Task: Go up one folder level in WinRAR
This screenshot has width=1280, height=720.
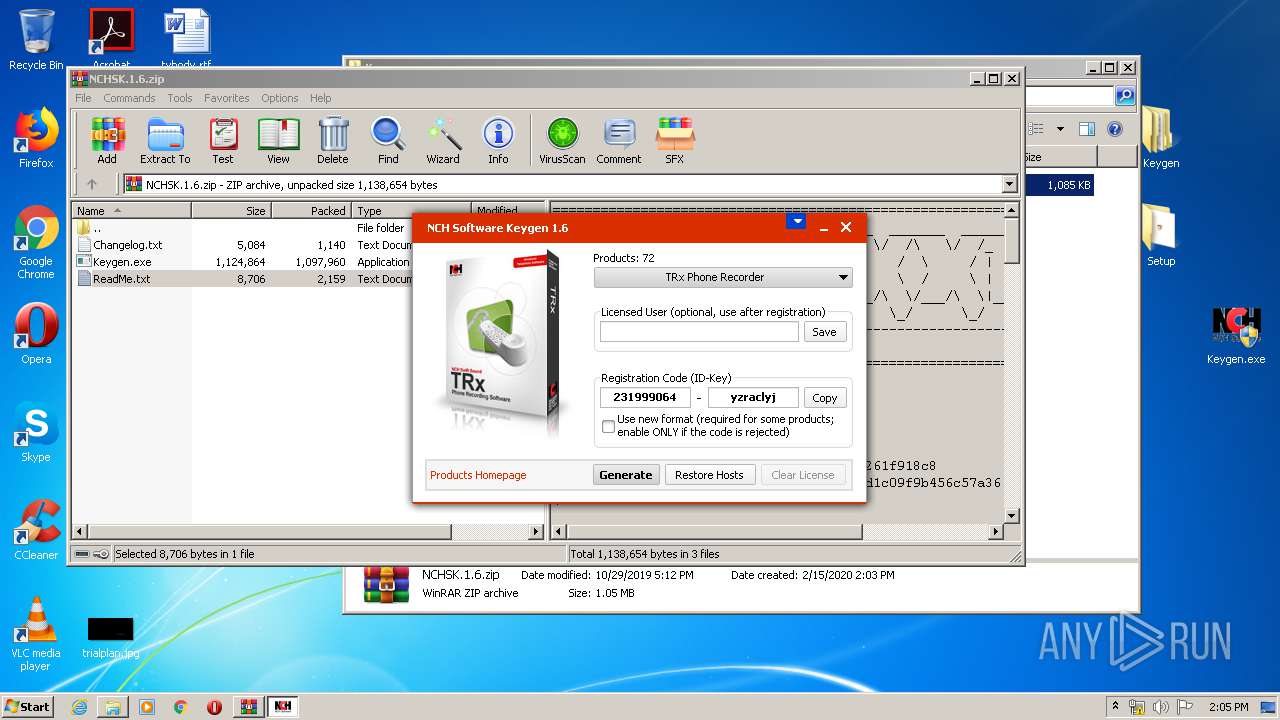Action: (92, 184)
